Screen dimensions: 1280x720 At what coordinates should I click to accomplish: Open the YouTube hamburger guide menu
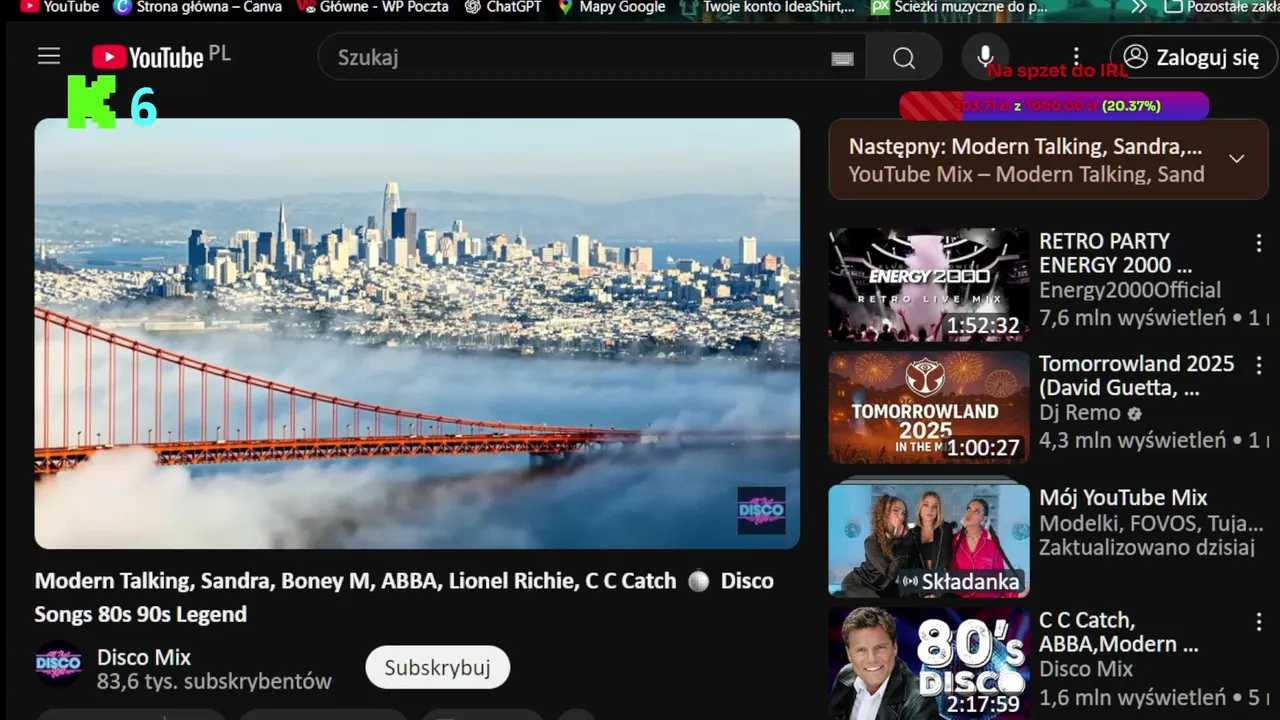49,57
